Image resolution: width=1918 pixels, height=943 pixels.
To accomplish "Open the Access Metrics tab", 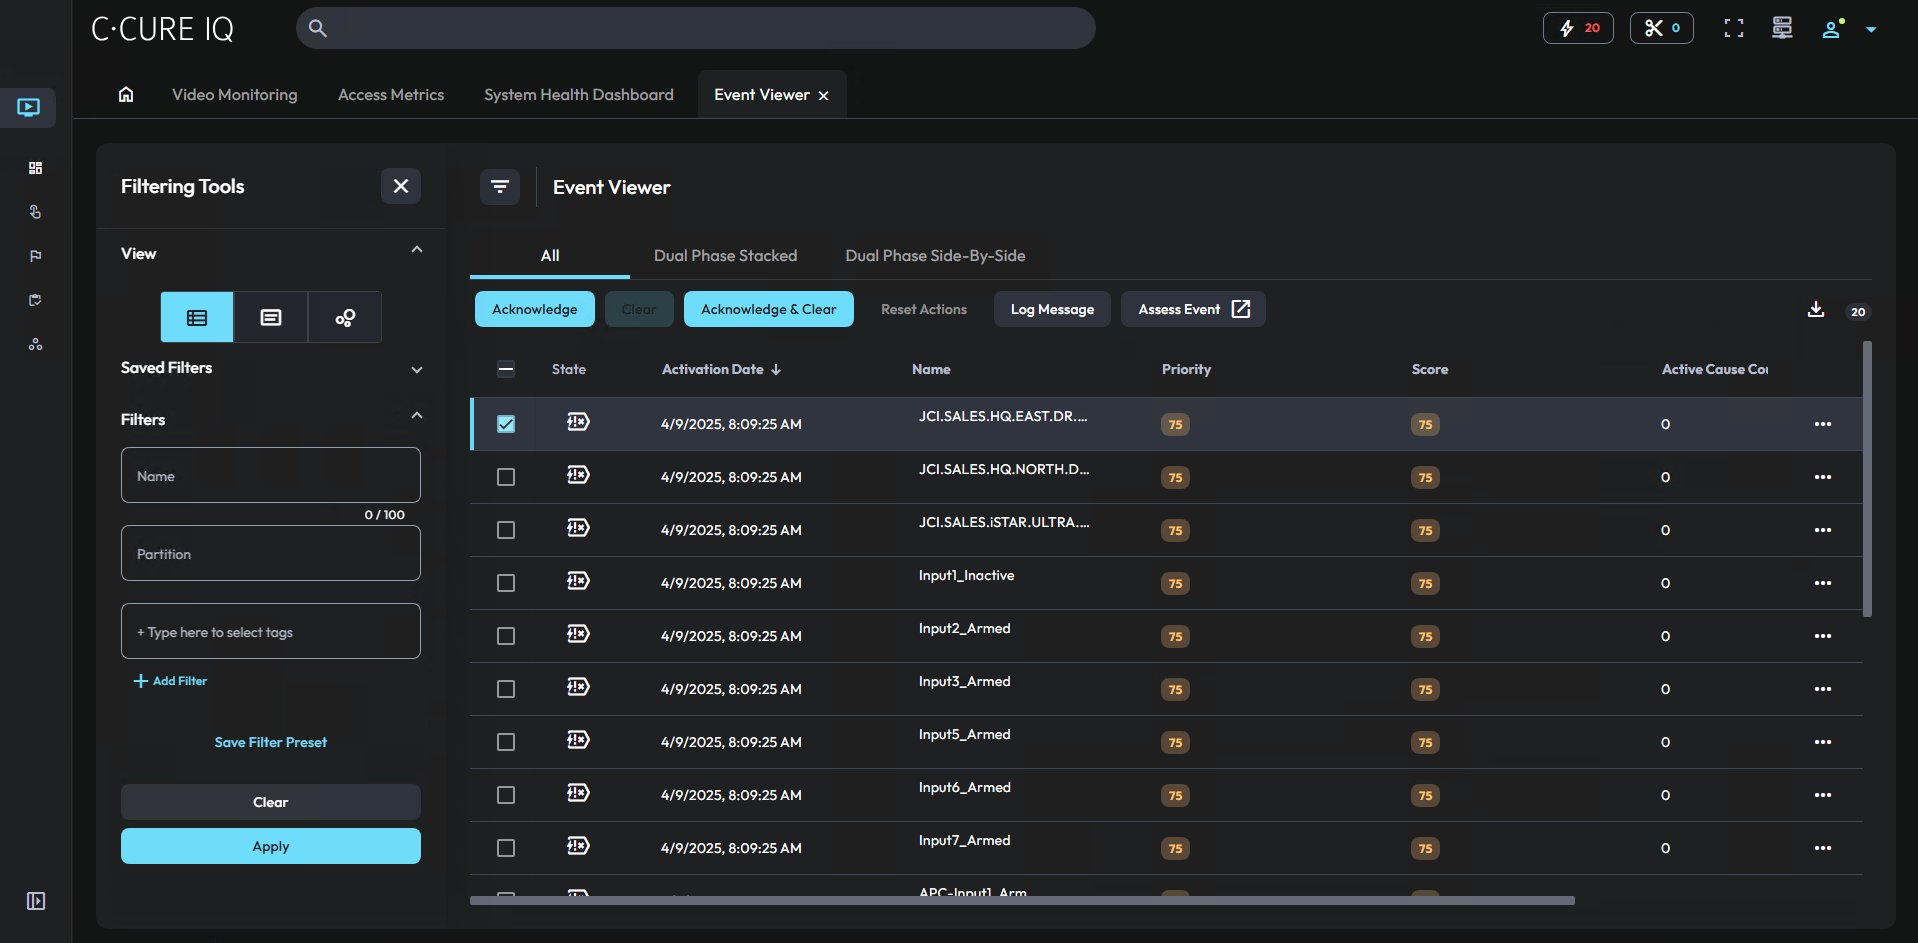I will coord(390,94).
